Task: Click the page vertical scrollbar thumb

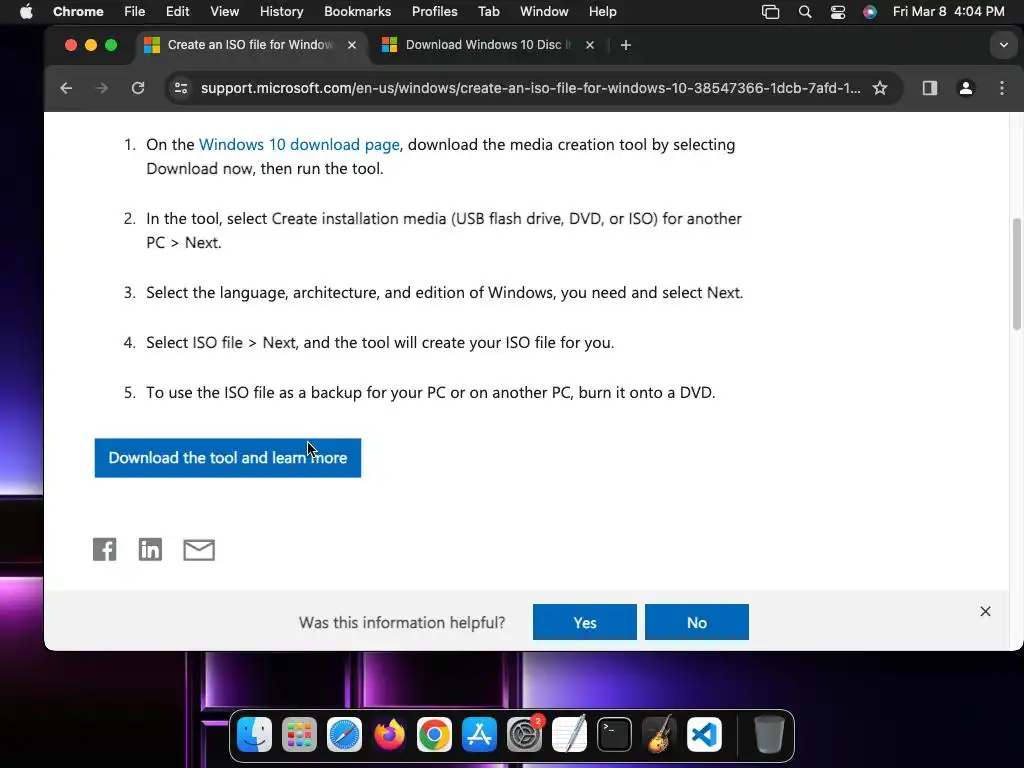Action: tap(1016, 274)
